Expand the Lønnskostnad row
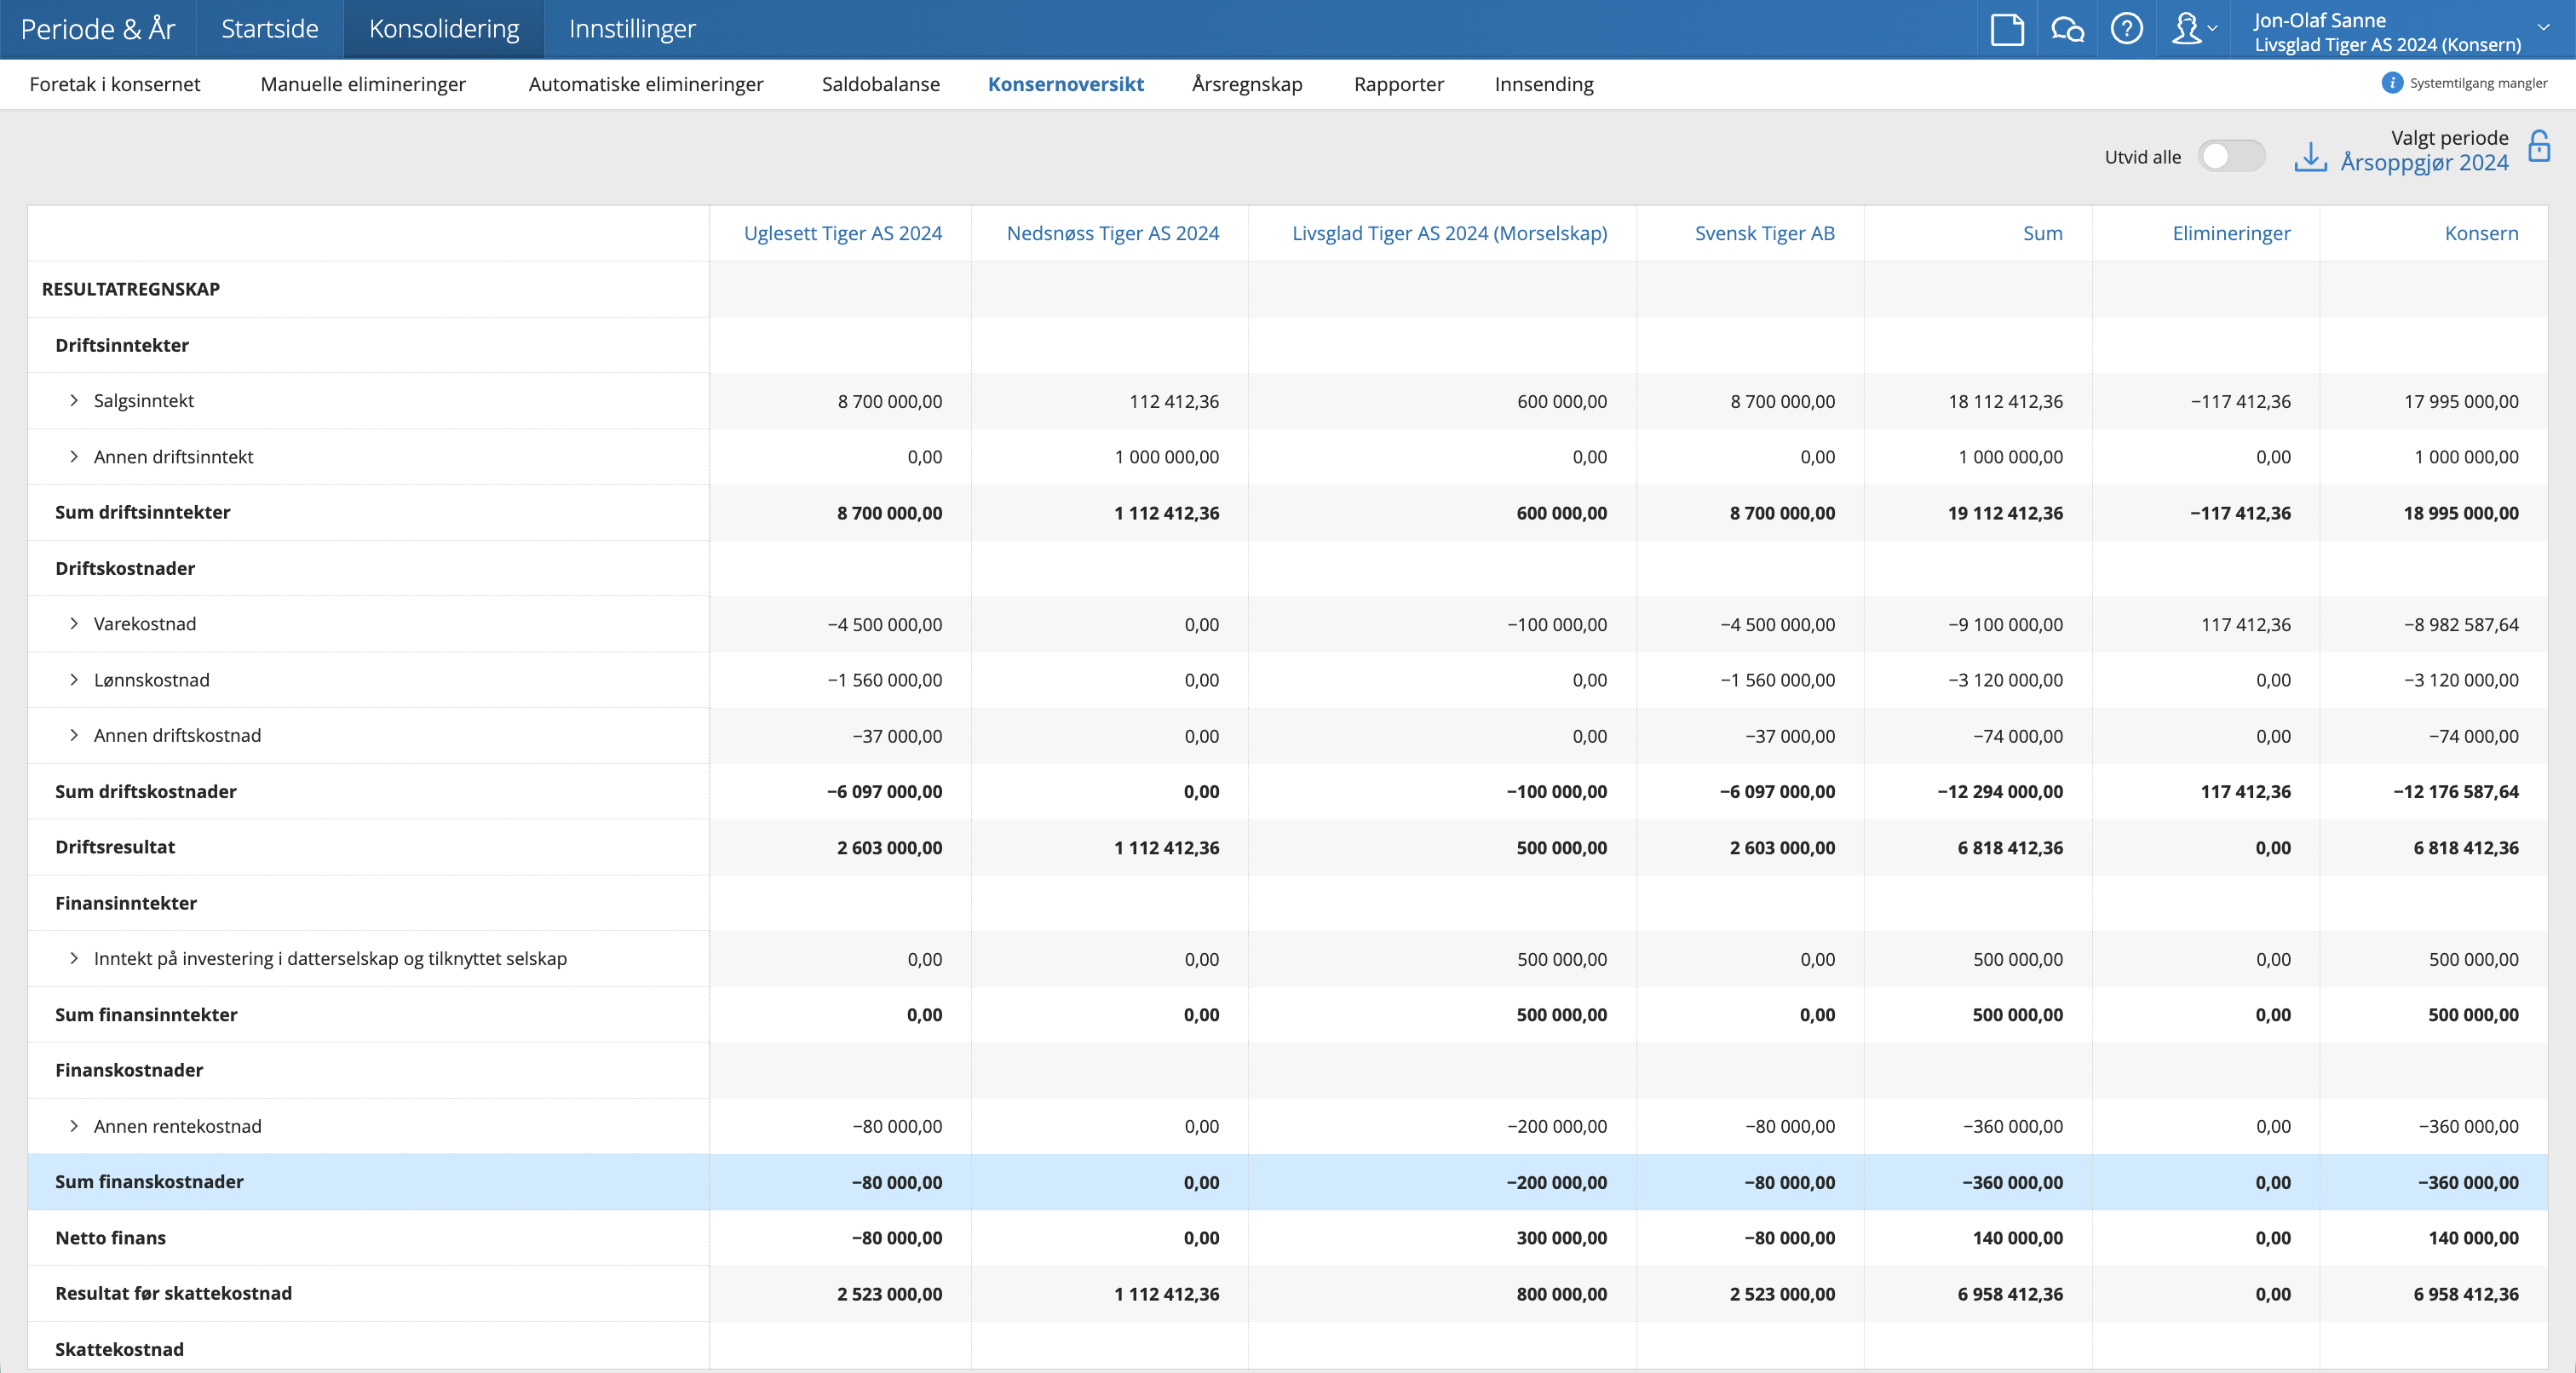Viewport: 2576px width, 1373px height. tap(74, 680)
